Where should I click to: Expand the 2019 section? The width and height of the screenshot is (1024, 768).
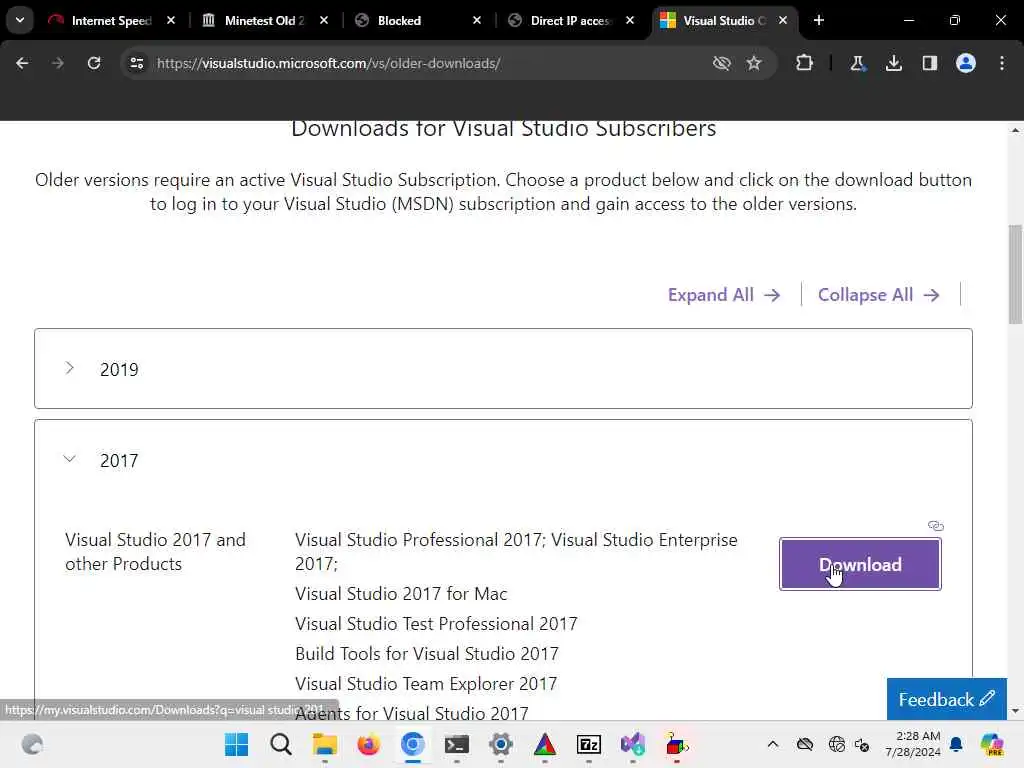[503, 369]
